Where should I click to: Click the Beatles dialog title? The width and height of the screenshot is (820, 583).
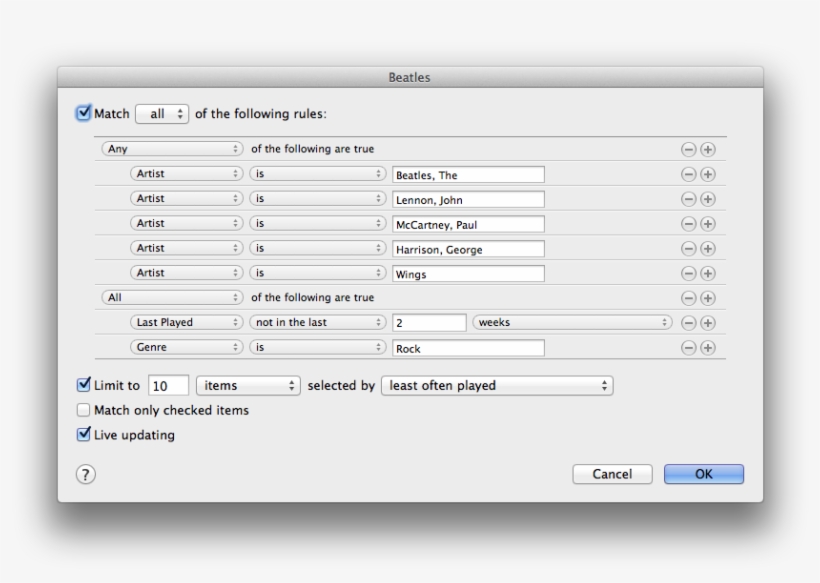(x=409, y=77)
